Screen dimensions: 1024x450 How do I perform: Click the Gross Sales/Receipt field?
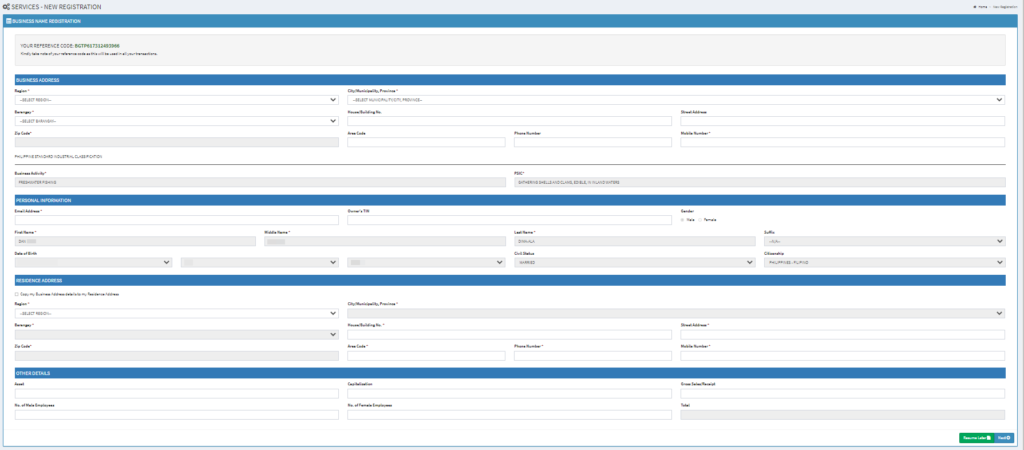pos(842,393)
